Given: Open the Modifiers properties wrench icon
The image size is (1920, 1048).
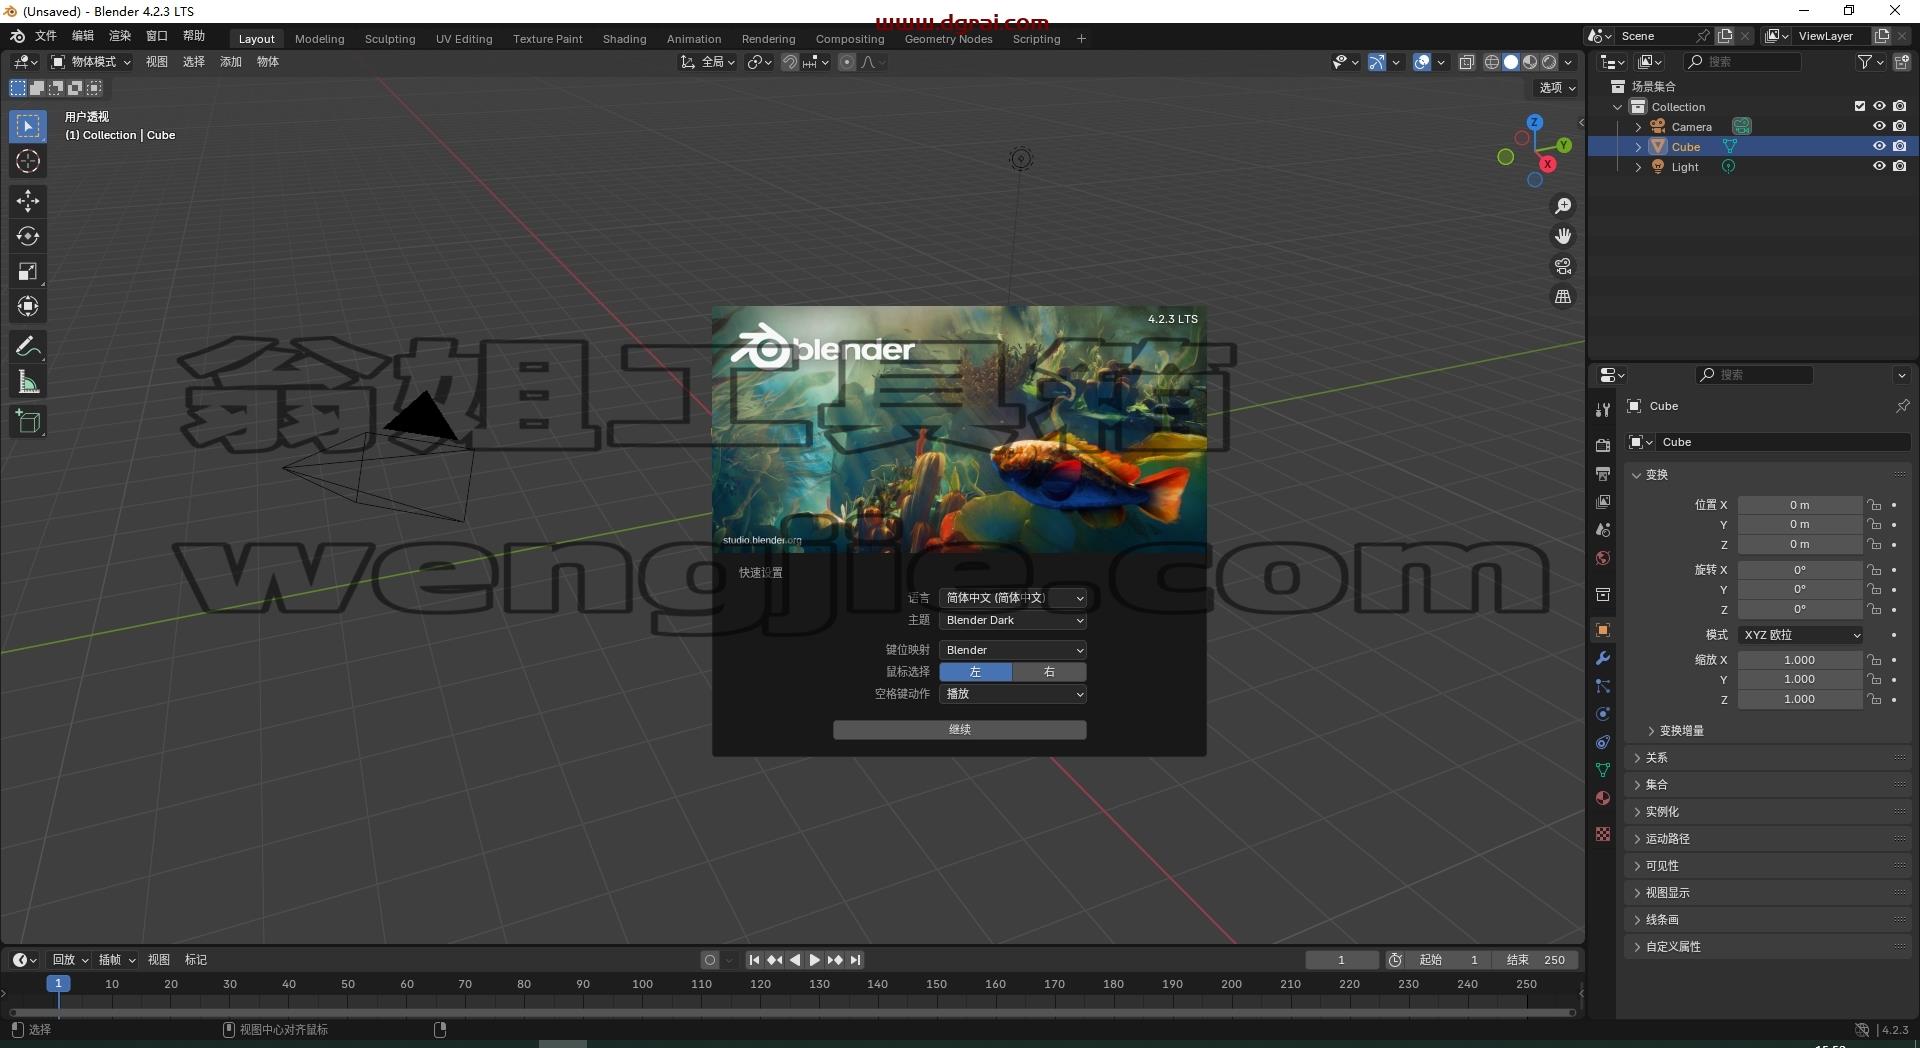Looking at the screenshot, I should 1603,658.
